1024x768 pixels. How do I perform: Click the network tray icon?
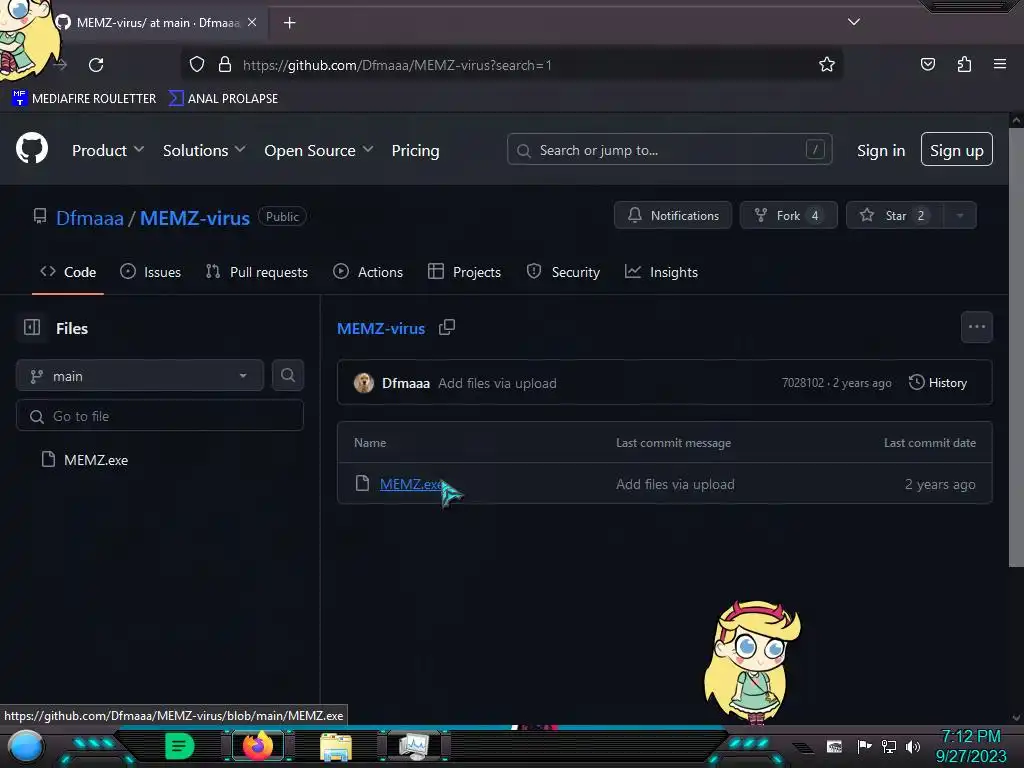tap(888, 746)
